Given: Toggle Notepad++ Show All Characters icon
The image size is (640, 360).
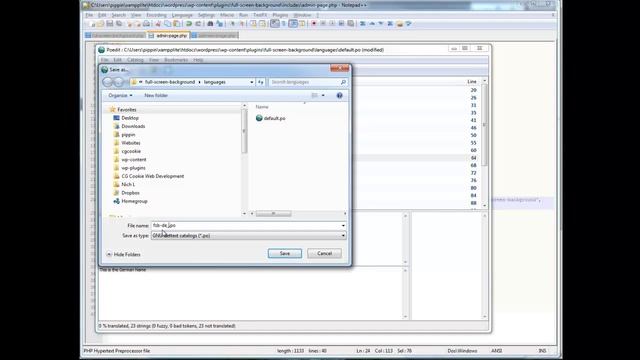Looking at the screenshot, I should 284,24.
